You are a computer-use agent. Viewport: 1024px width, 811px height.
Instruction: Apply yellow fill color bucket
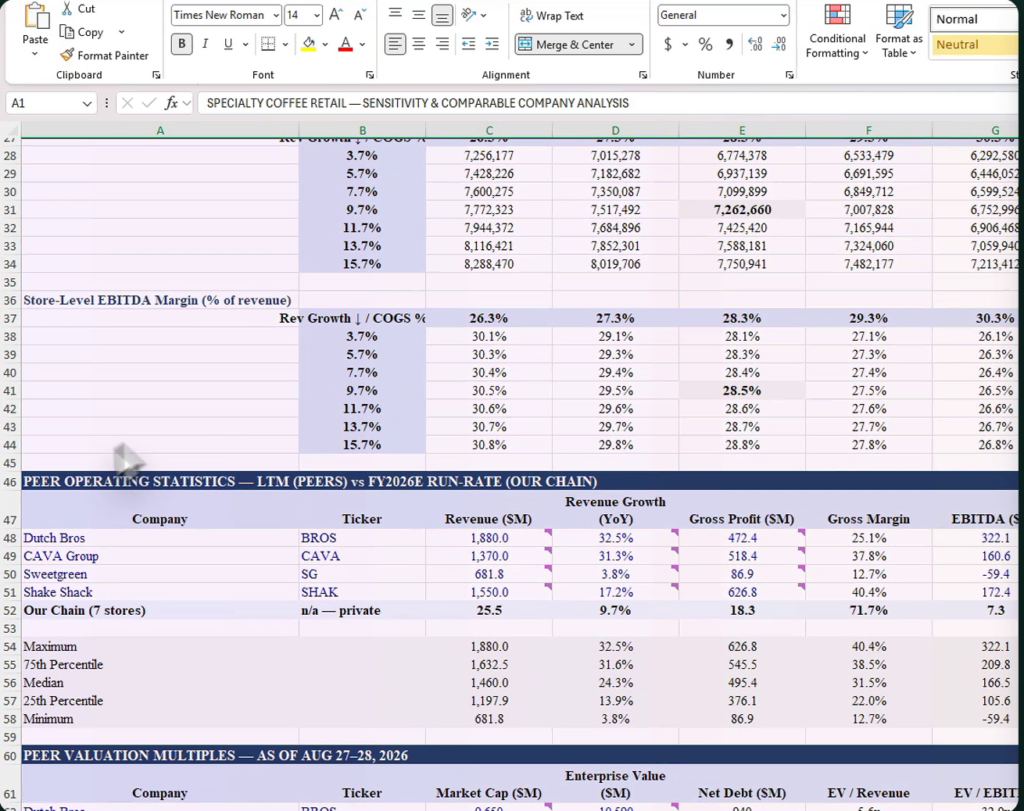[308, 44]
